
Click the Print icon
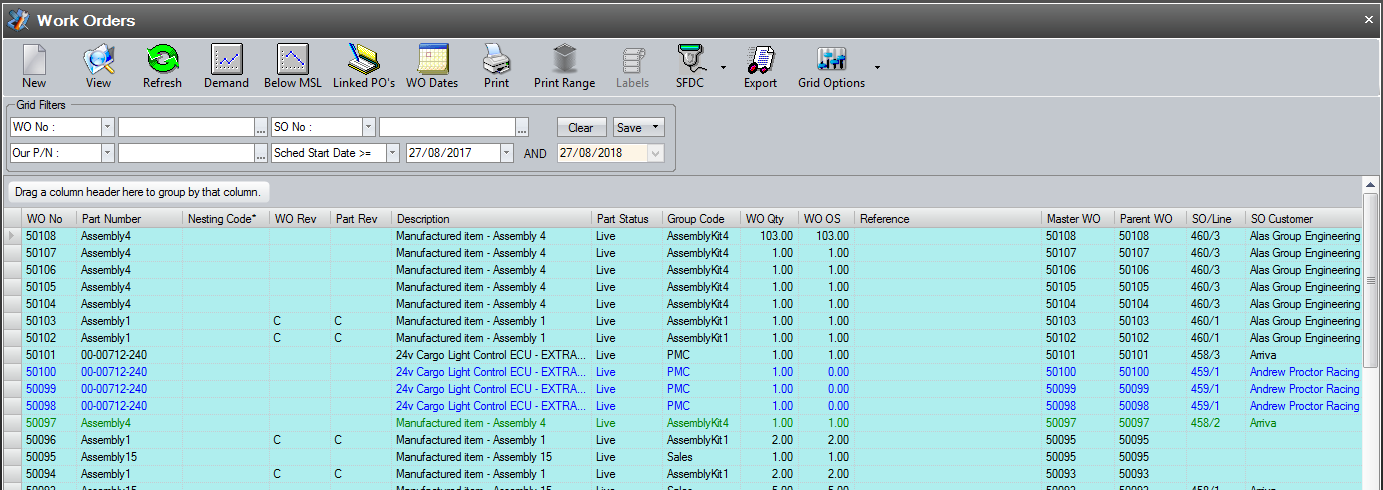(x=496, y=66)
